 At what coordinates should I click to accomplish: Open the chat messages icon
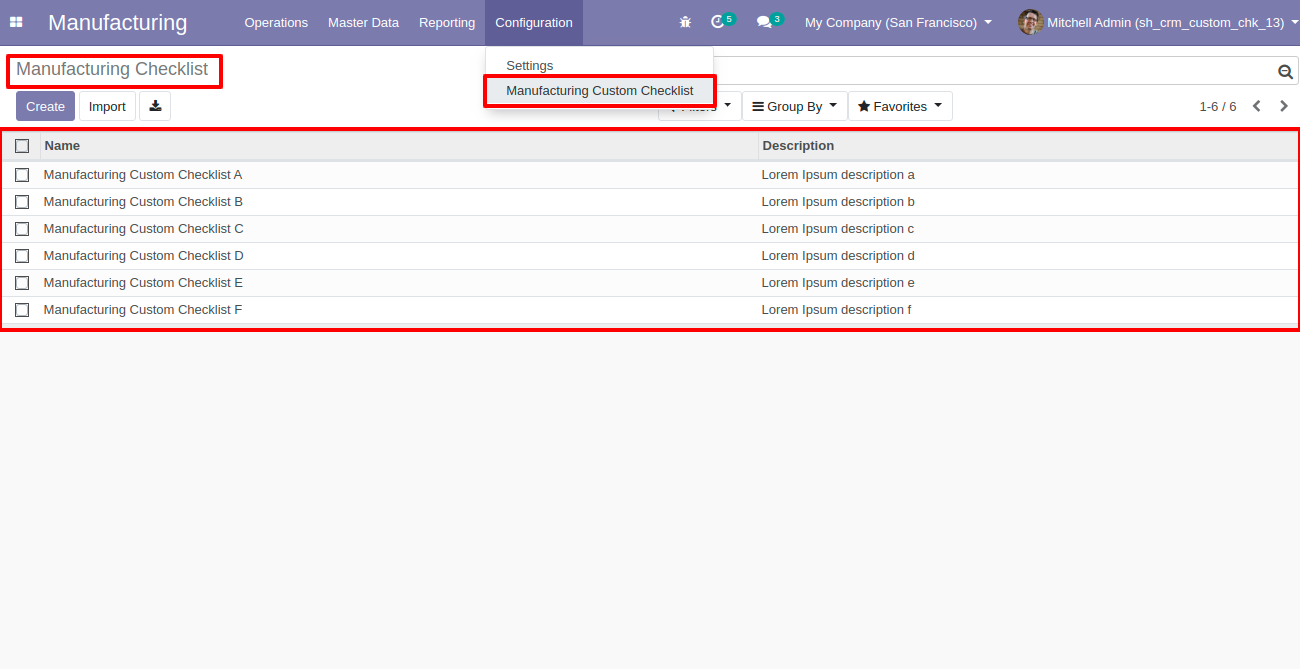click(x=764, y=22)
